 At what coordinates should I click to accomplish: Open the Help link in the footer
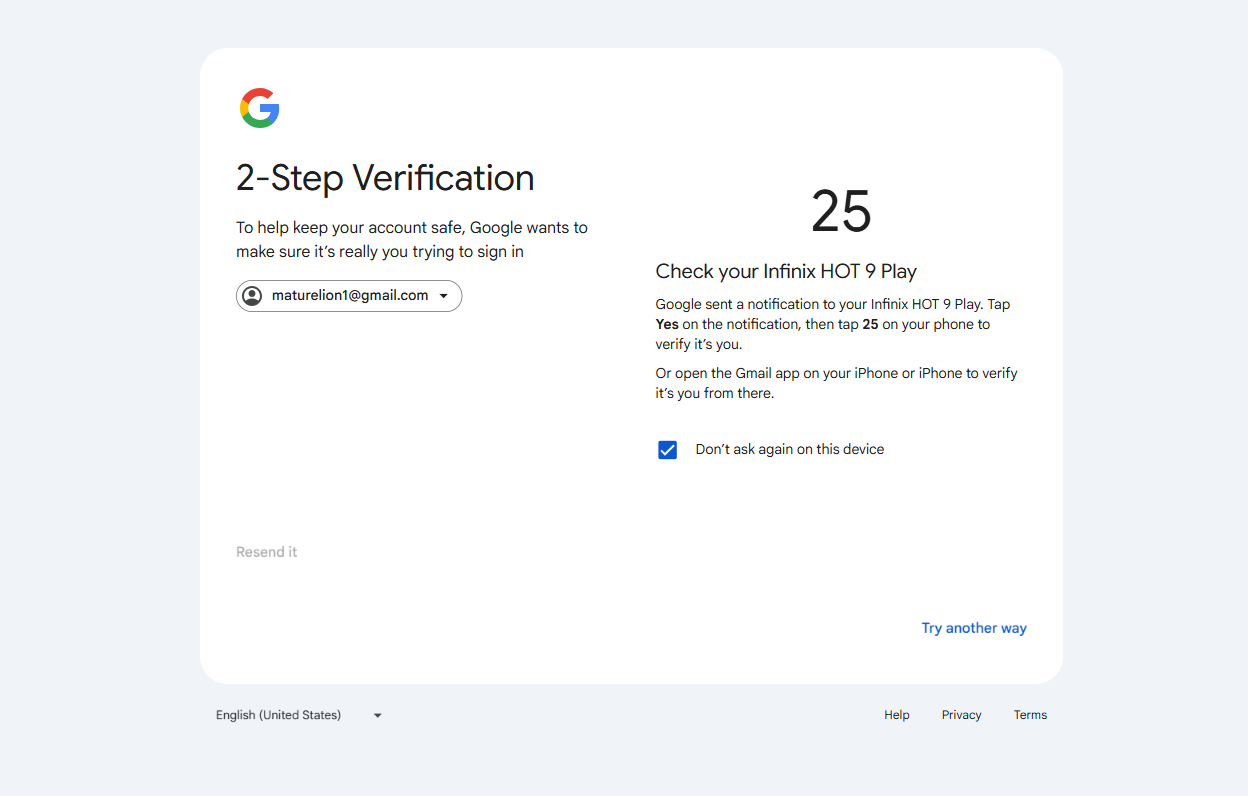897,715
